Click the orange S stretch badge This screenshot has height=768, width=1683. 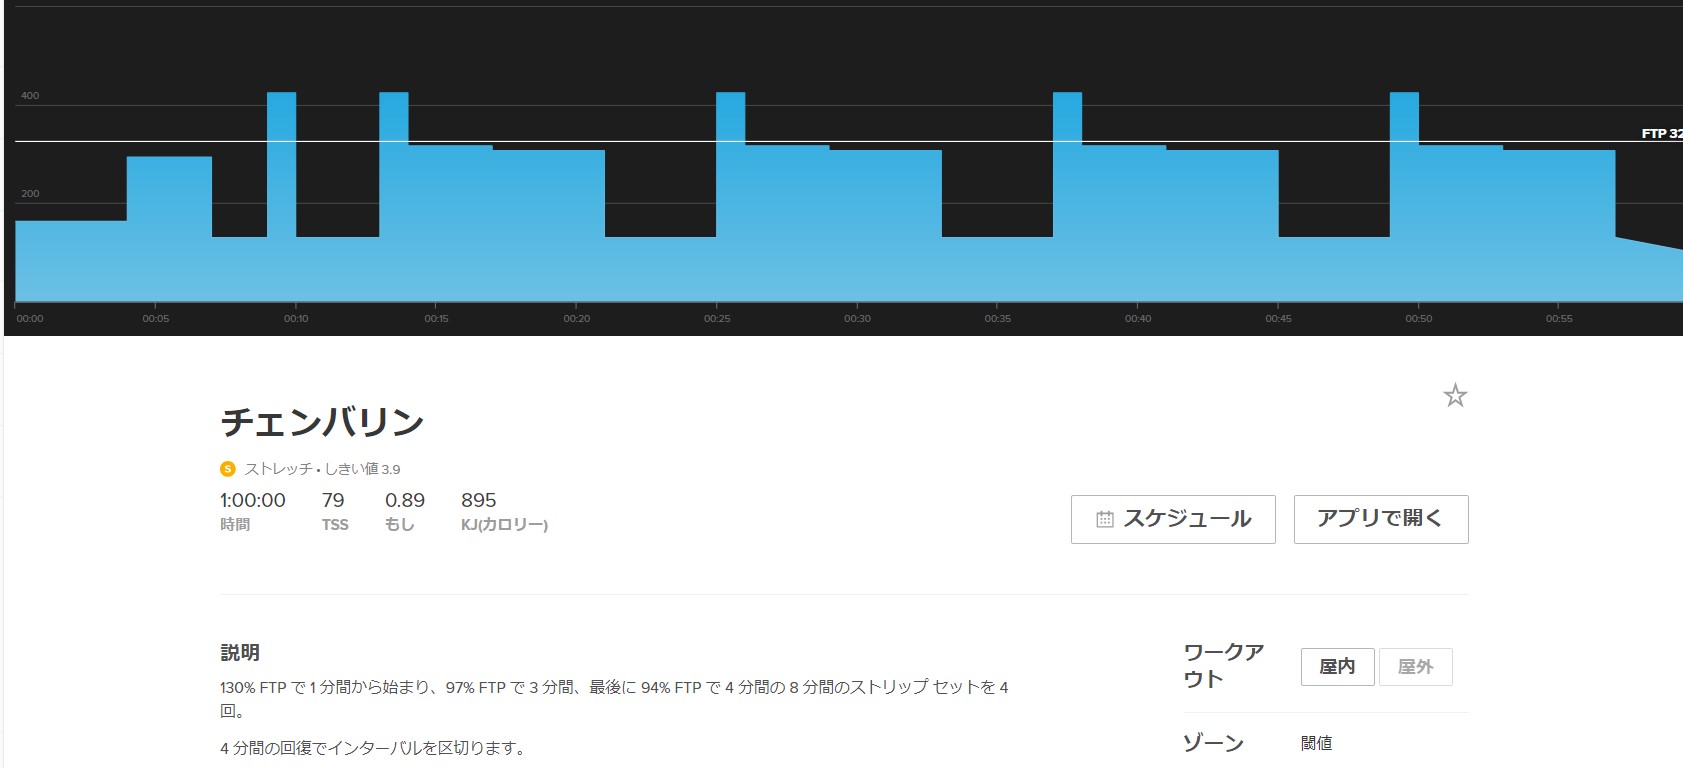(228, 469)
